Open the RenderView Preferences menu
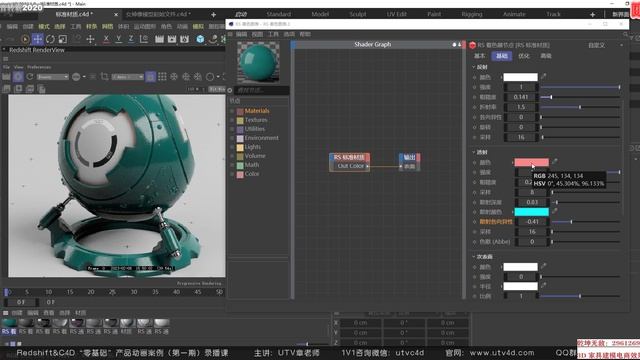640x360 pixels. (x=39, y=67)
